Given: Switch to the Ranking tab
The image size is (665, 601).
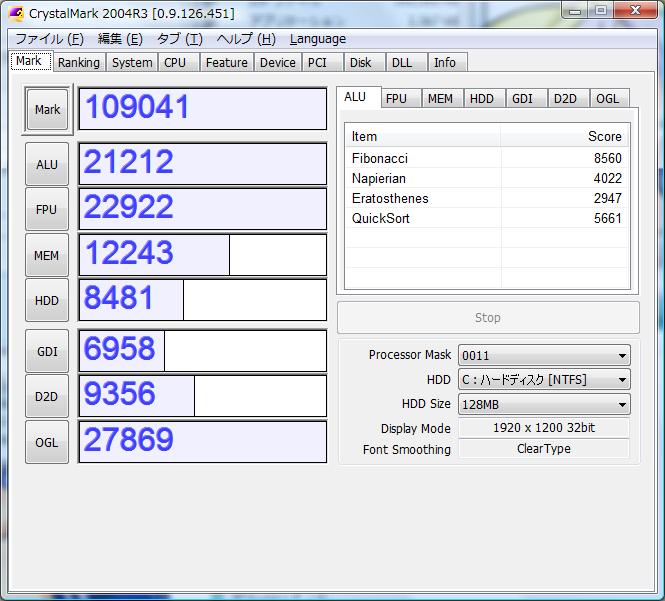Looking at the screenshot, I should [x=79, y=63].
